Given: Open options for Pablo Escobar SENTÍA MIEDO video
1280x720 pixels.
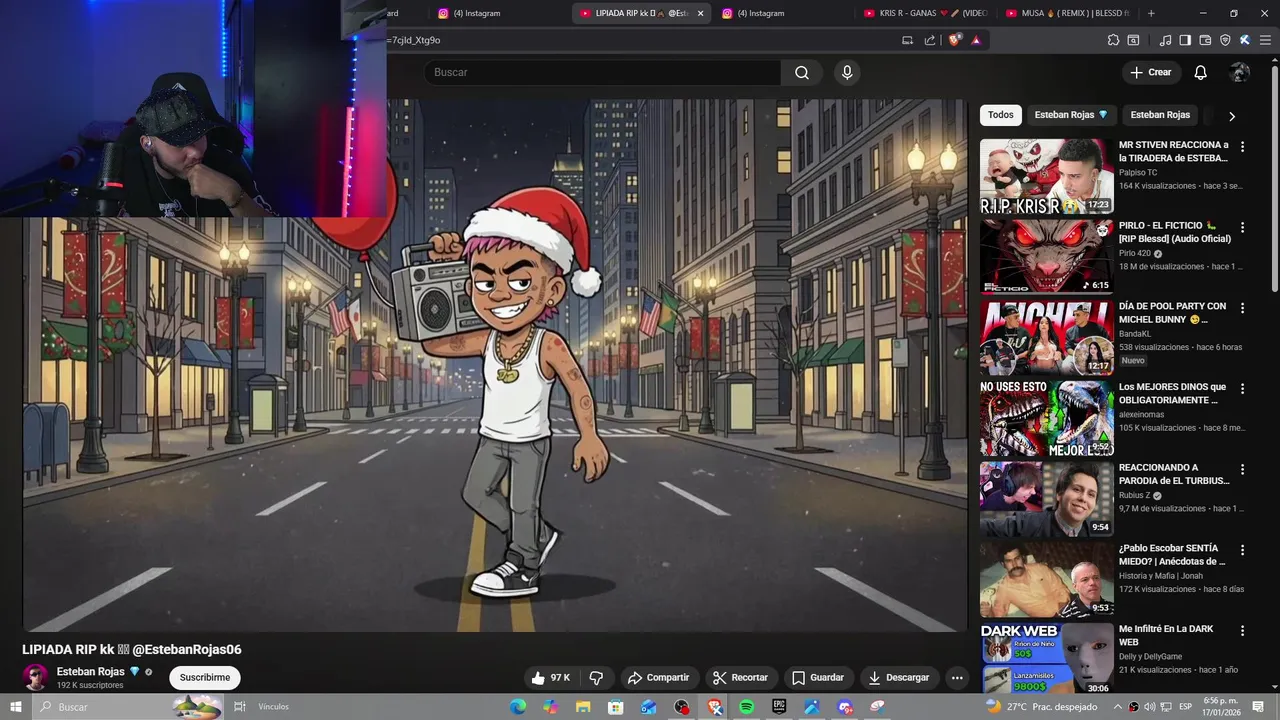Looking at the screenshot, I should pyautogui.click(x=1242, y=550).
